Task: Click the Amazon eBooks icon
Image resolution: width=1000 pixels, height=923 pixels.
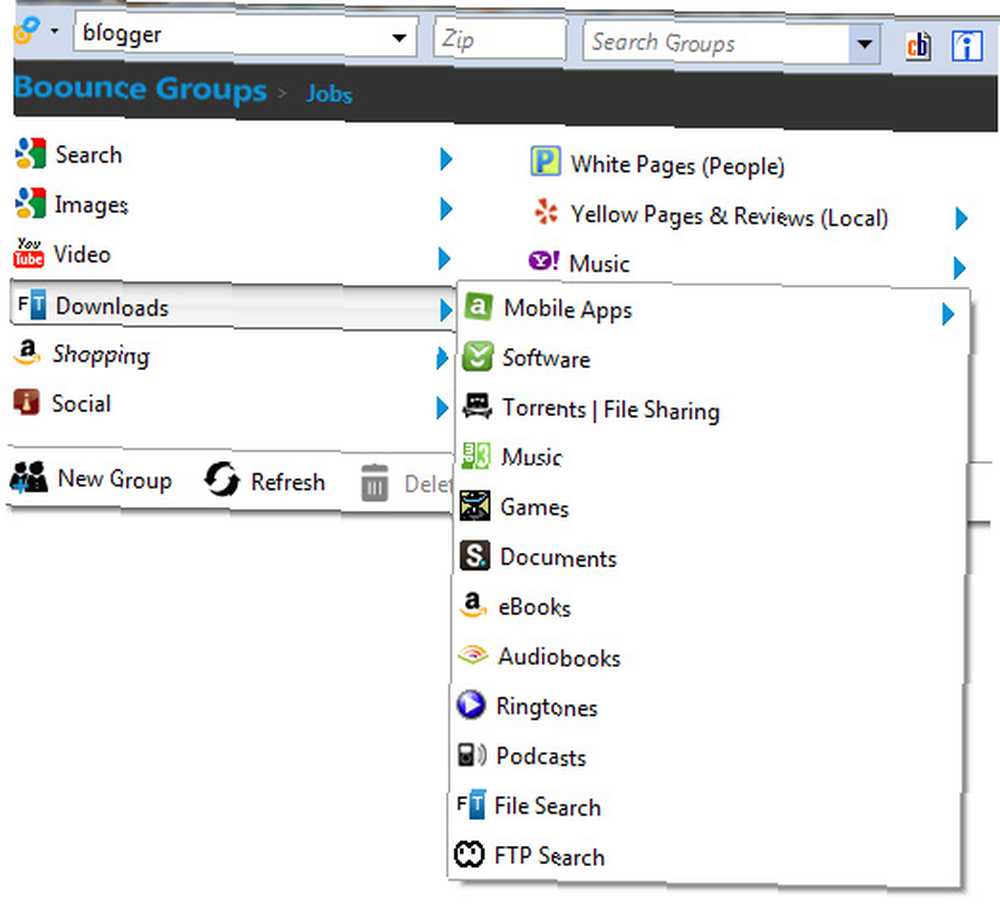Action: [473, 605]
